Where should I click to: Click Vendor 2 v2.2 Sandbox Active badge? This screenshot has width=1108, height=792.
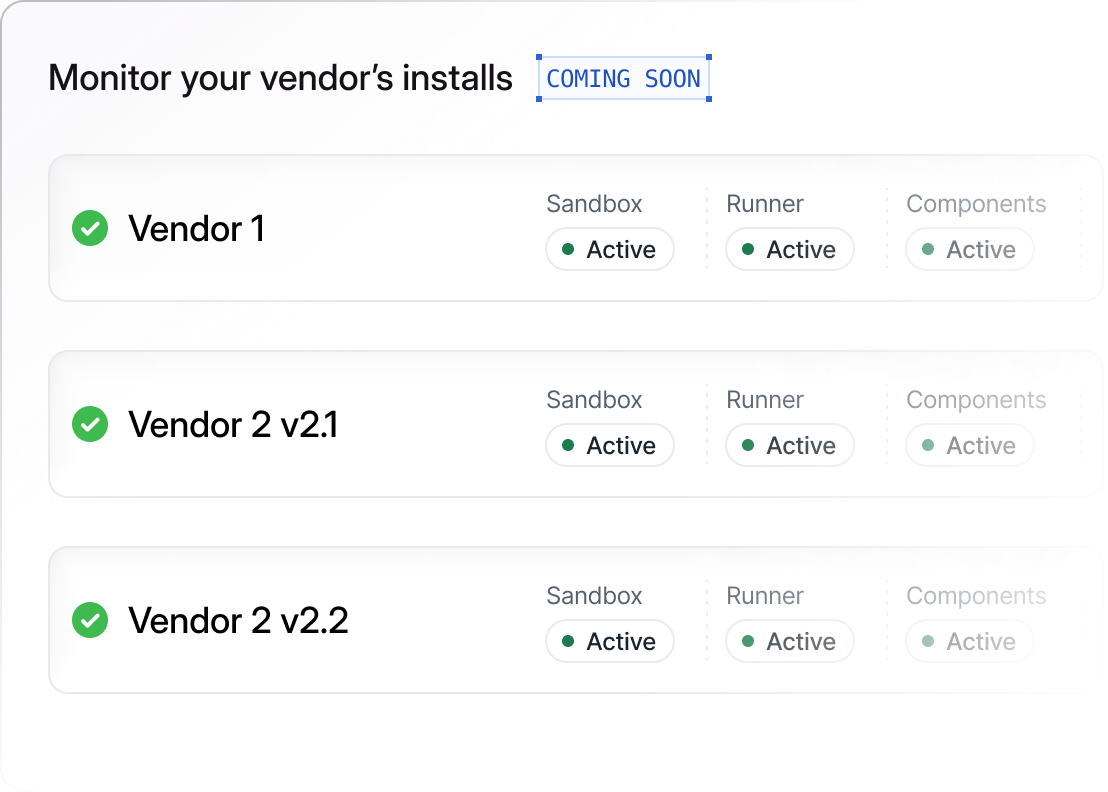coord(610,642)
